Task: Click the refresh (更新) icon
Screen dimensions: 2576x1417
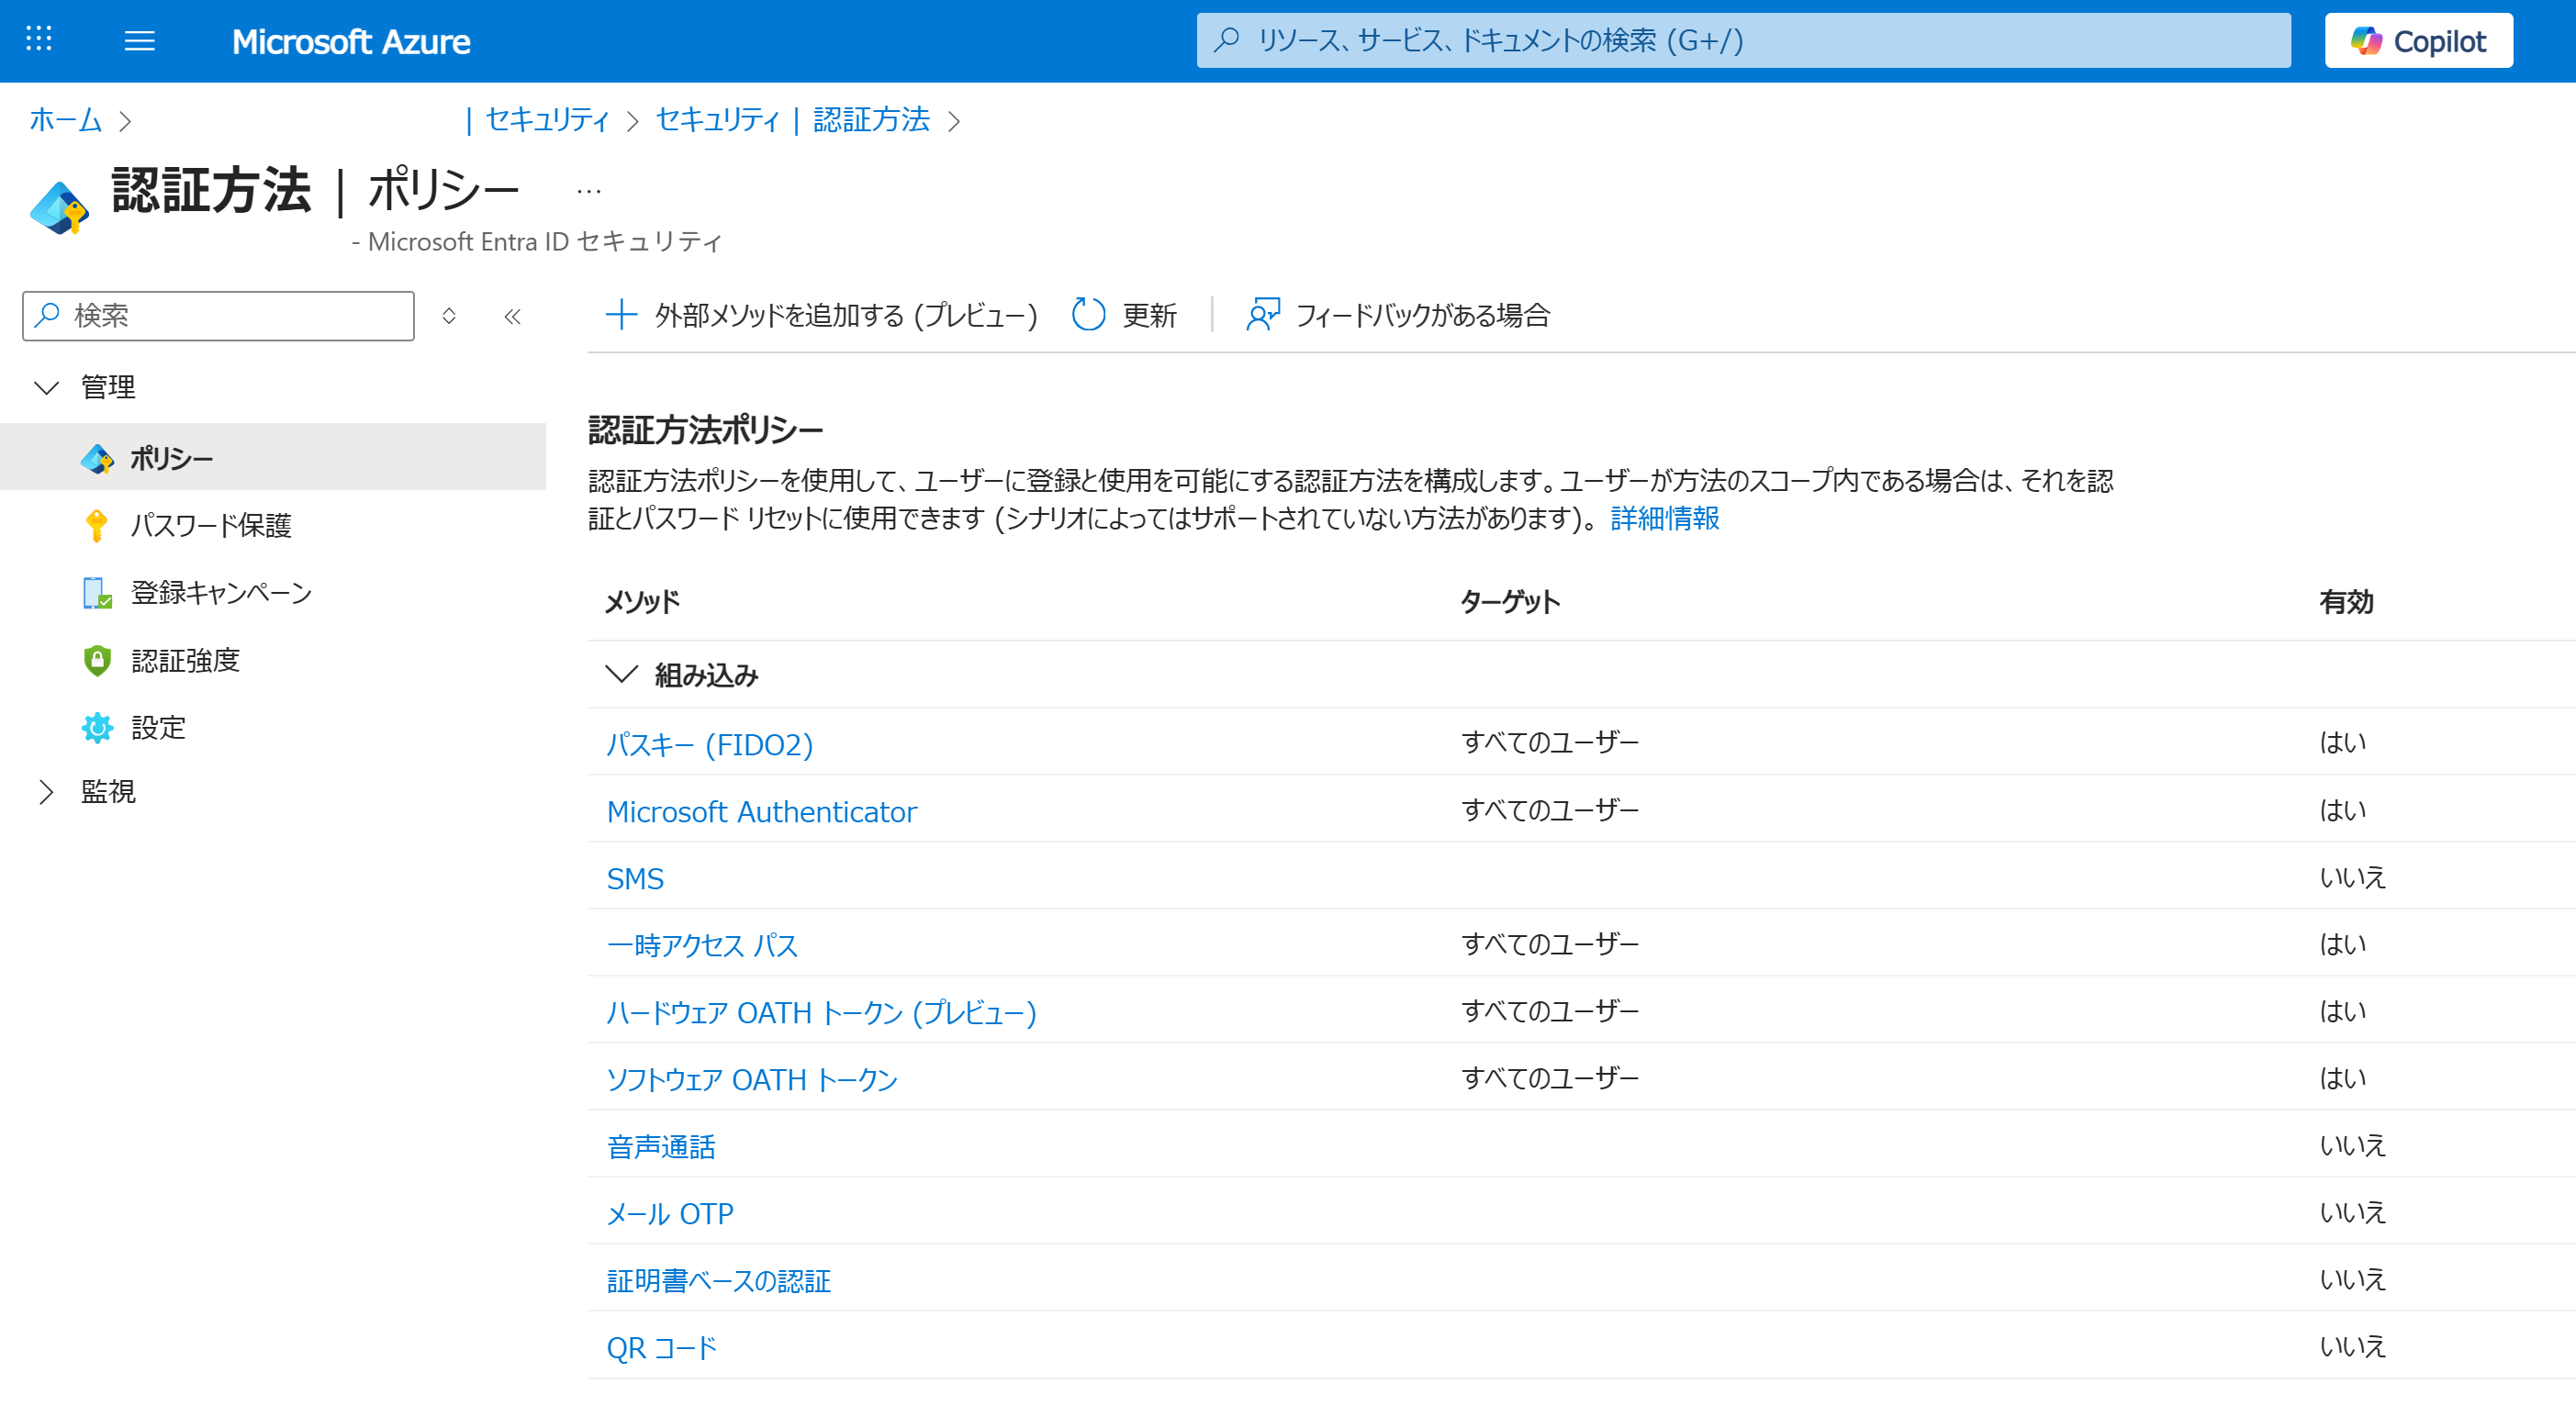Action: [x=1088, y=315]
